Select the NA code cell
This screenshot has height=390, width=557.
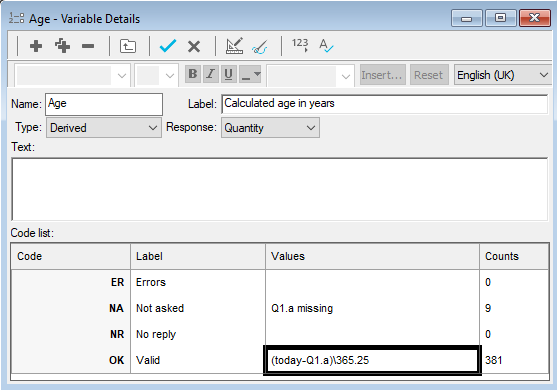tap(71, 308)
